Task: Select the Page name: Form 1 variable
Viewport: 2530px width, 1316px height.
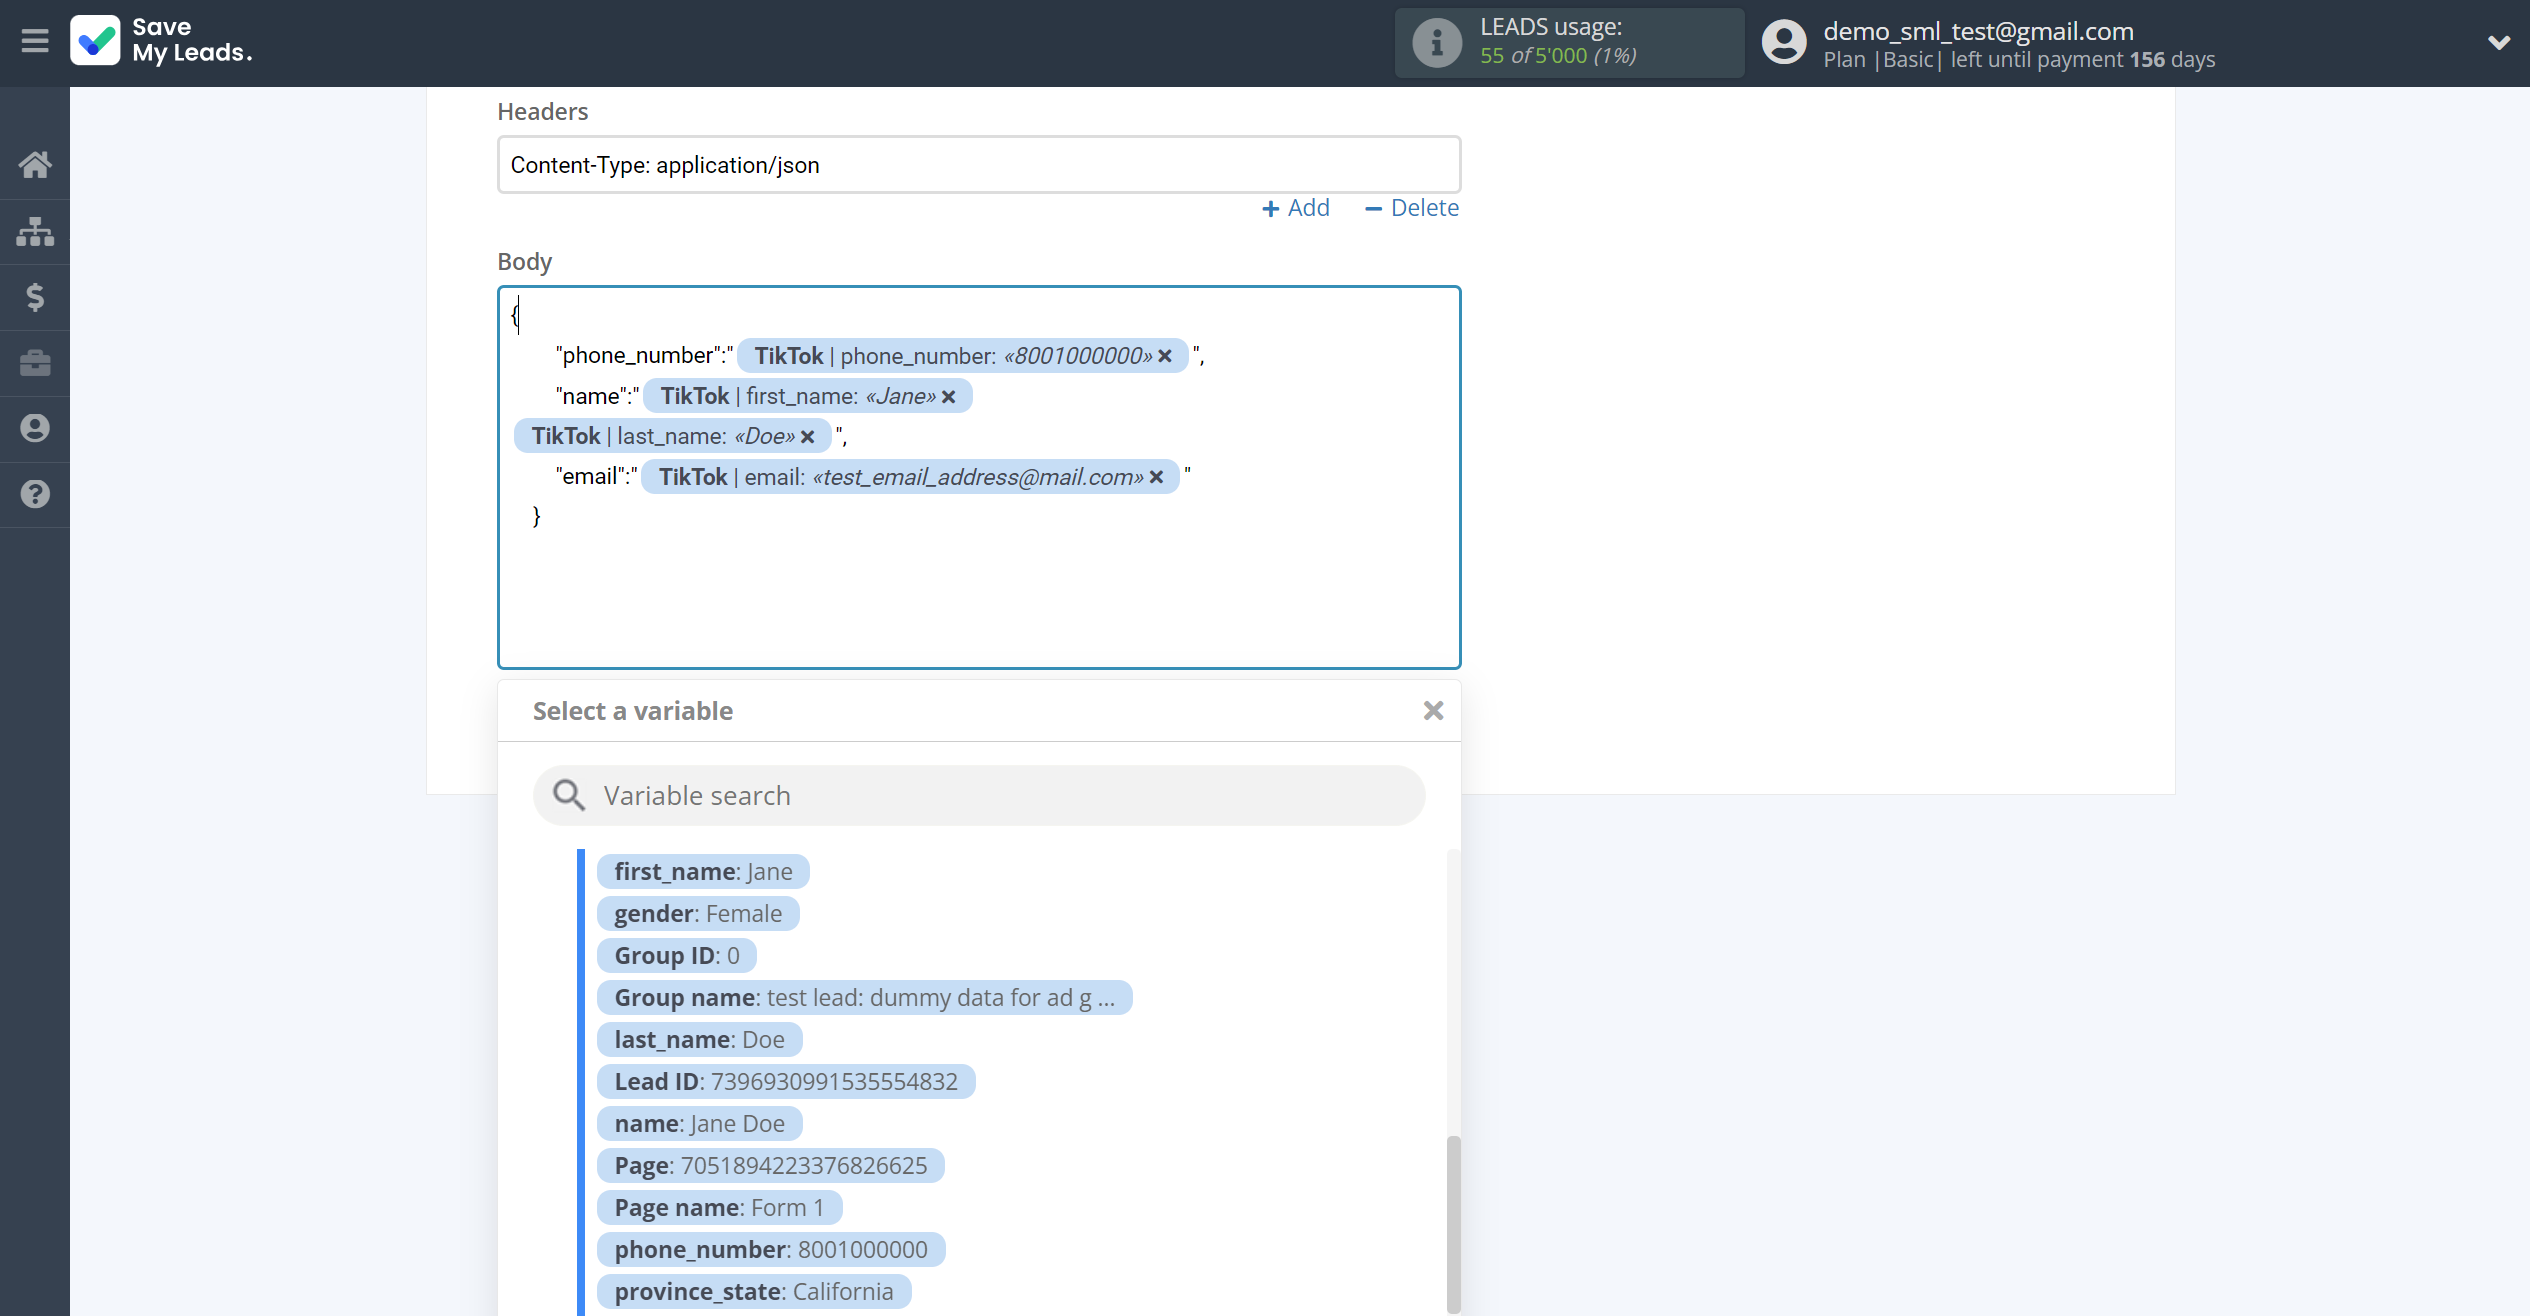Action: [x=719, y=1208]
